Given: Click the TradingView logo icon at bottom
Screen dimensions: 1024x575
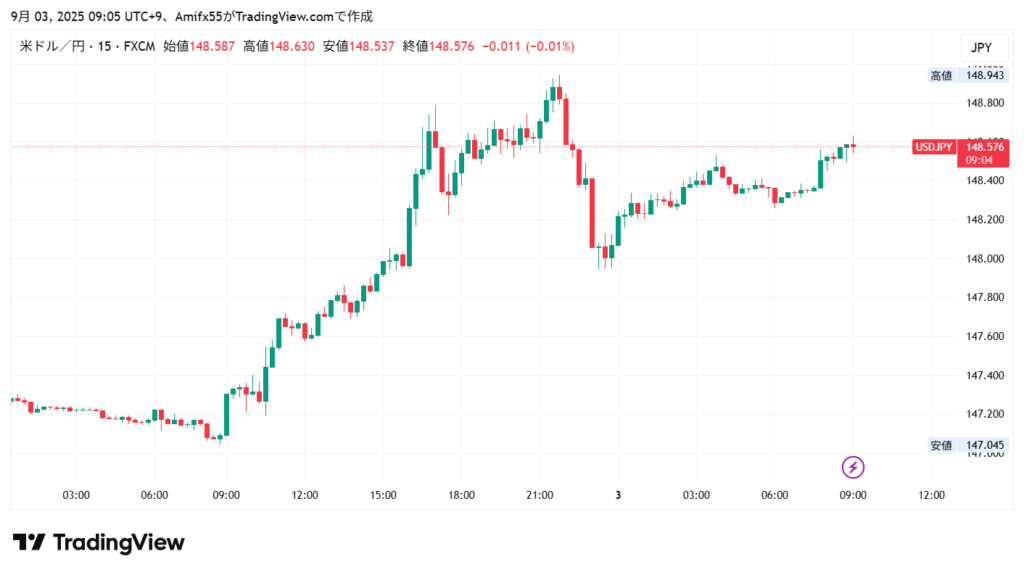Looking at the screenshot, I should coord(30,543).
